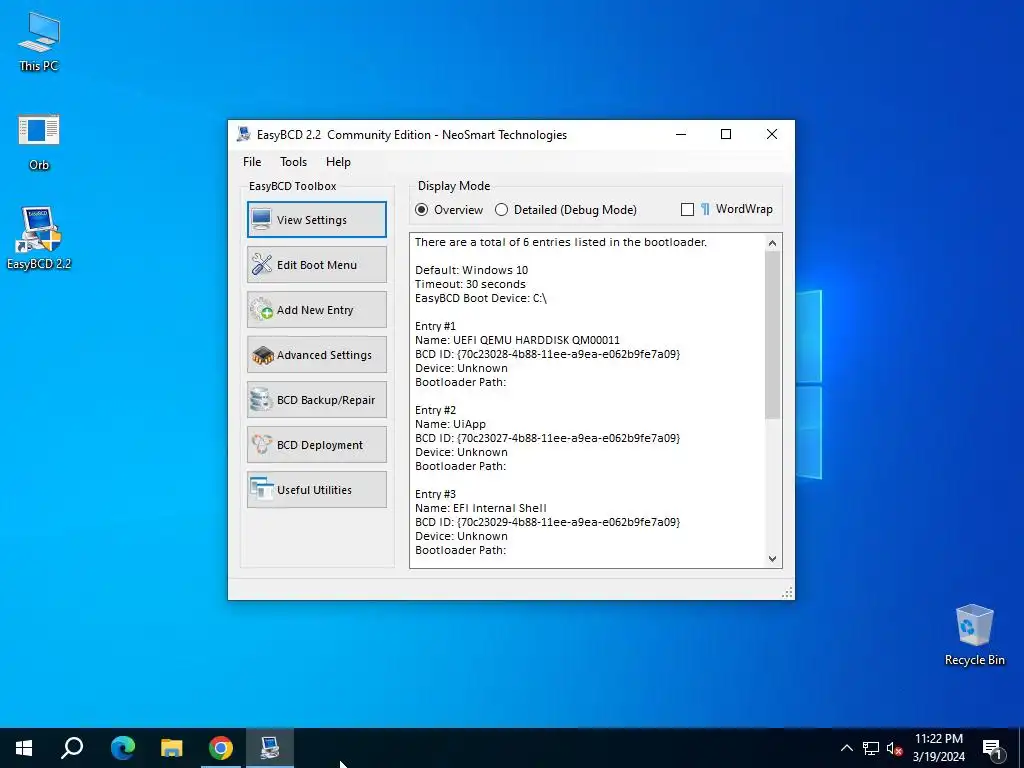1024x768 pixels.
Task: Click the window resize grip
Action: (788, 592)
